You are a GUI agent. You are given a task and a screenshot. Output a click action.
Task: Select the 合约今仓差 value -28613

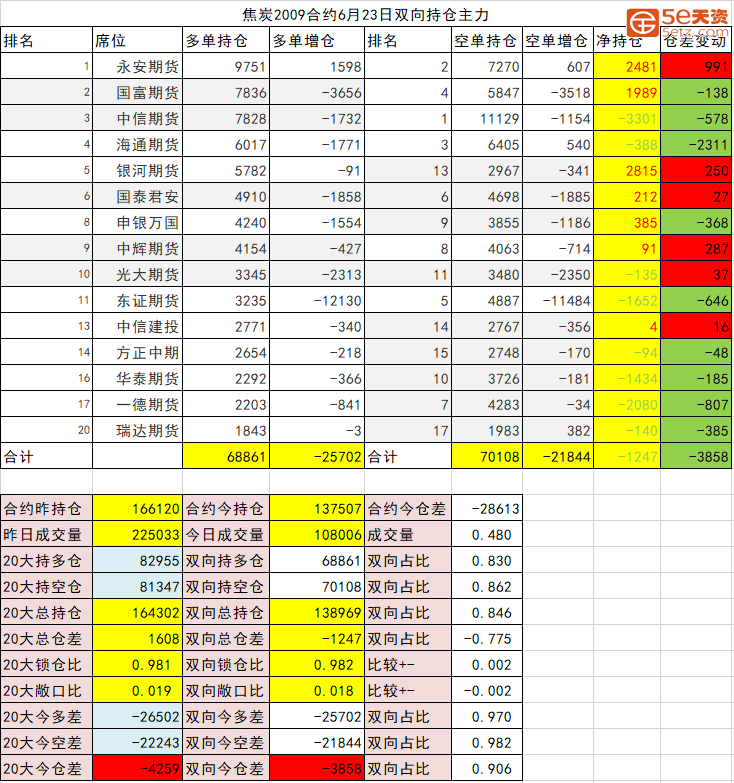[487, 508]
